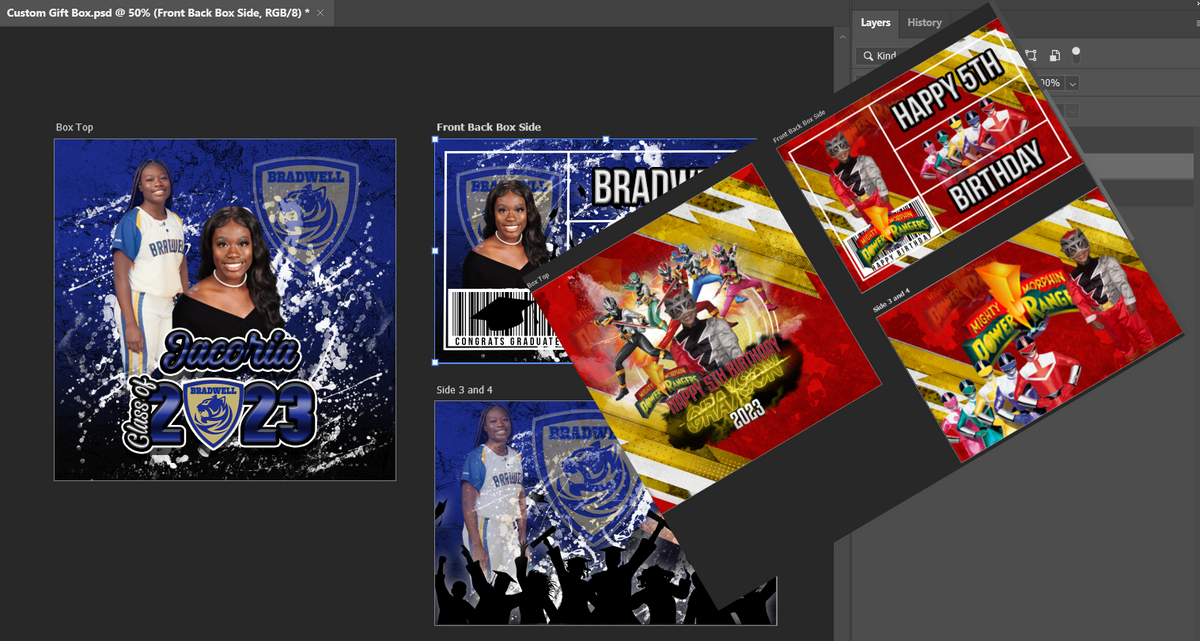
Task: Close the Custom Gift Box.psd document tab
Action: click(320, 12)
